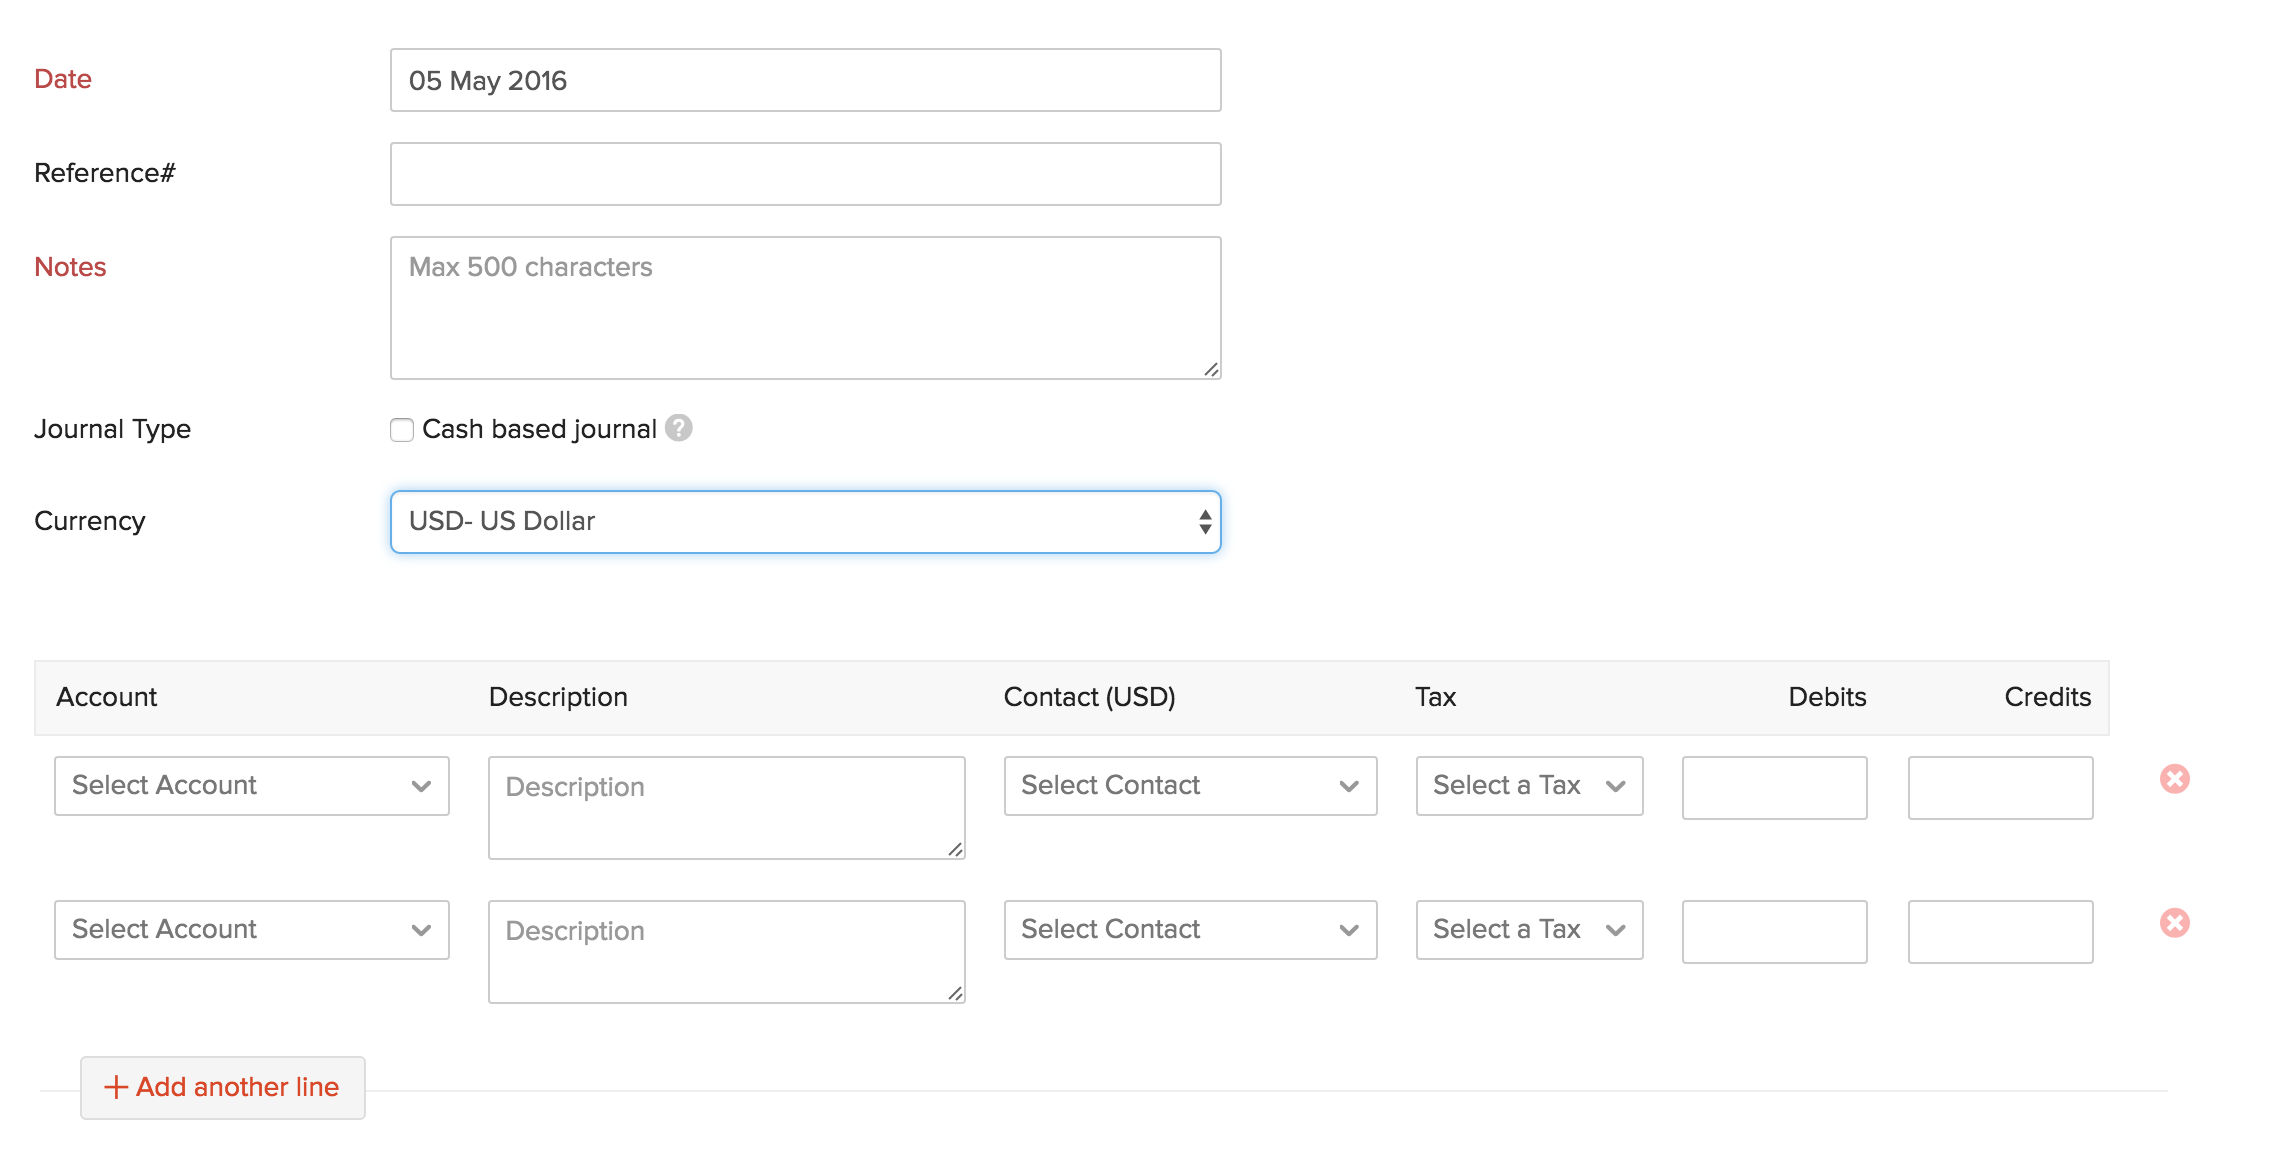Click Add another line button
This screenshot has height=1150, width=2290.
[x=223, y=1087]
